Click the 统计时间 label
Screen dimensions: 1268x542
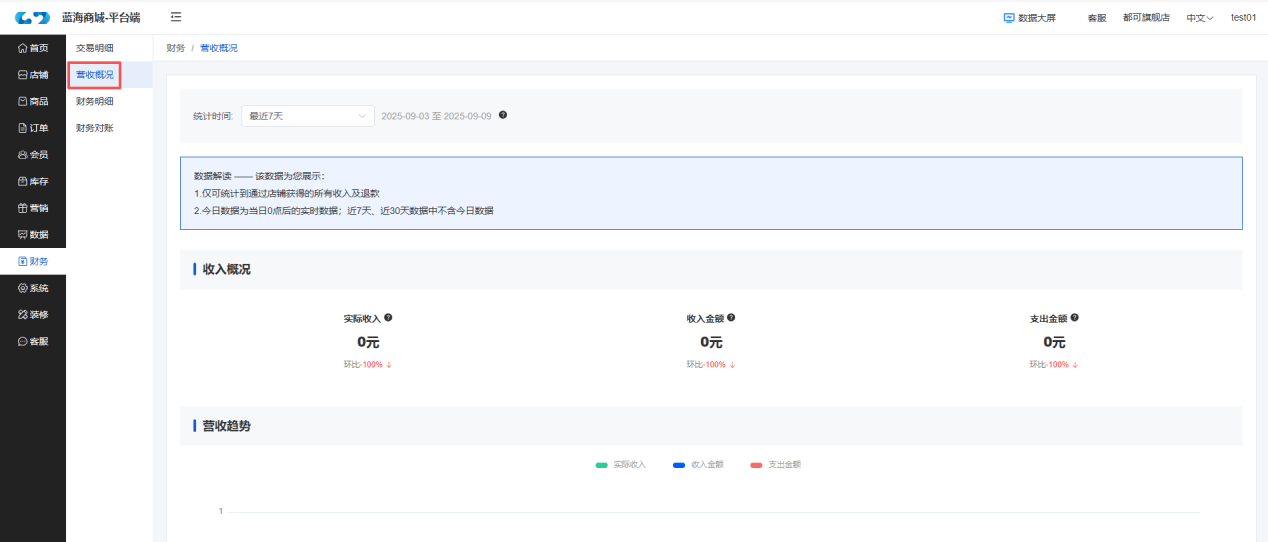point(213,116)
